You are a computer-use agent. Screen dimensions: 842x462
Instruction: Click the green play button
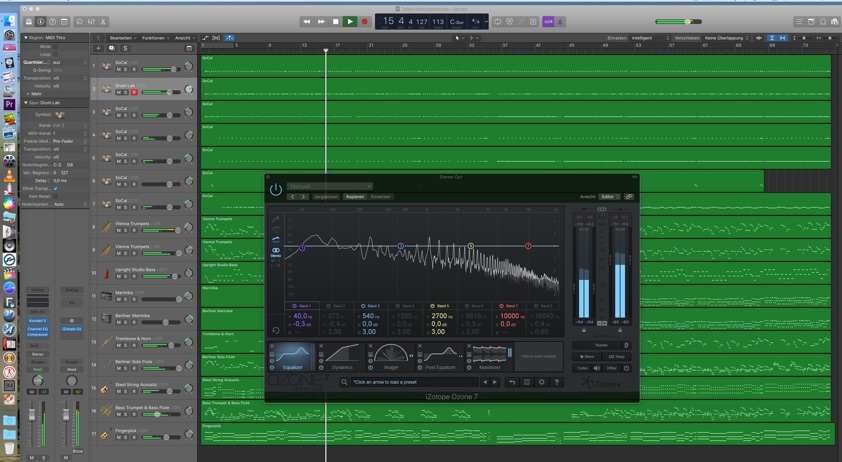[350, 21]
